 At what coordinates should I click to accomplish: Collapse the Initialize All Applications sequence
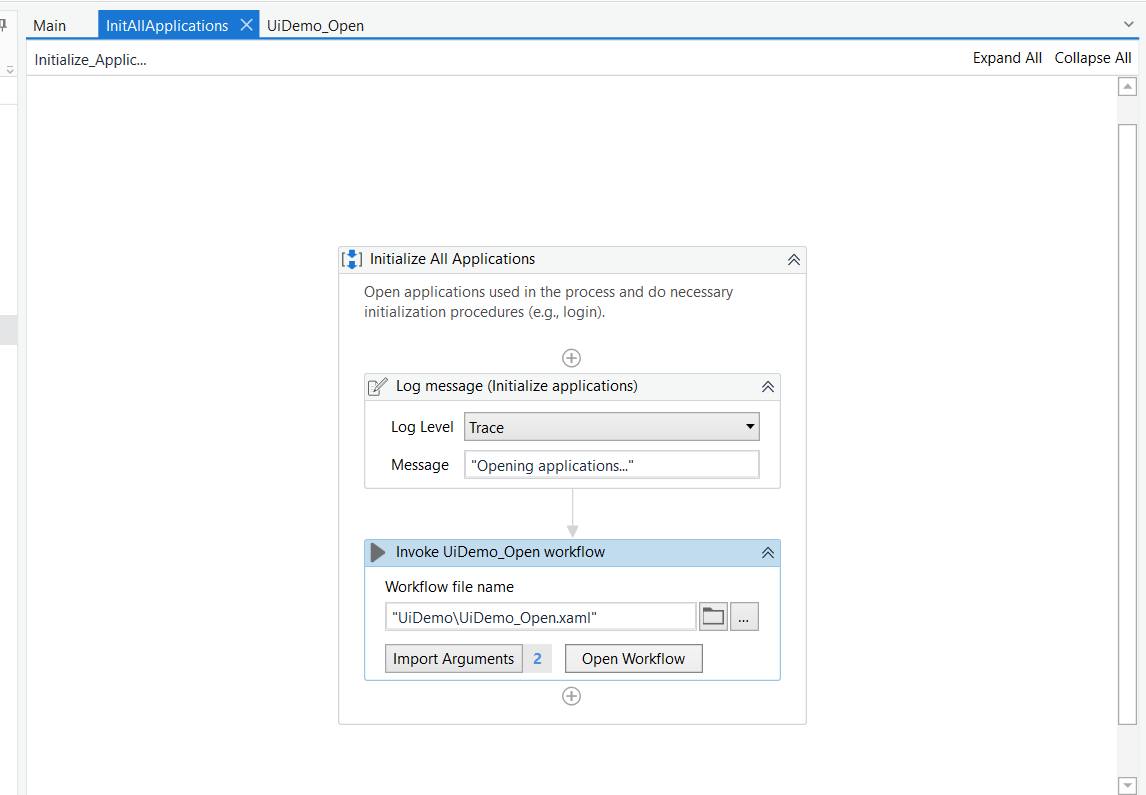coord(793,259)
